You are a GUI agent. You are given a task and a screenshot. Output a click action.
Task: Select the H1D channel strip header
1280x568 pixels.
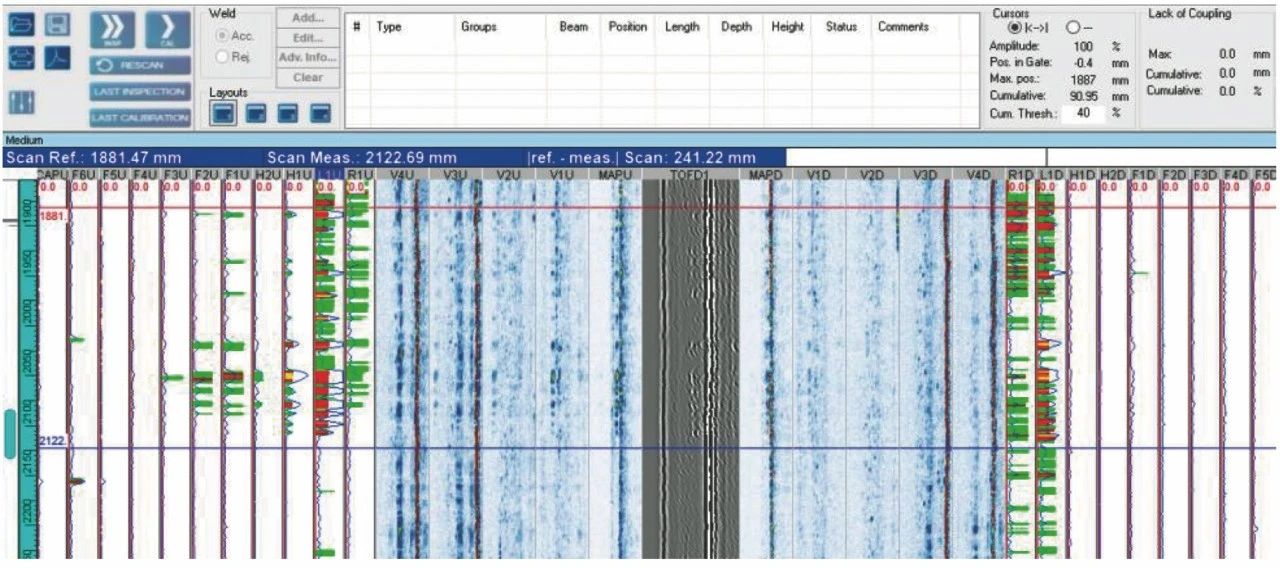[x=1082, y=175]
